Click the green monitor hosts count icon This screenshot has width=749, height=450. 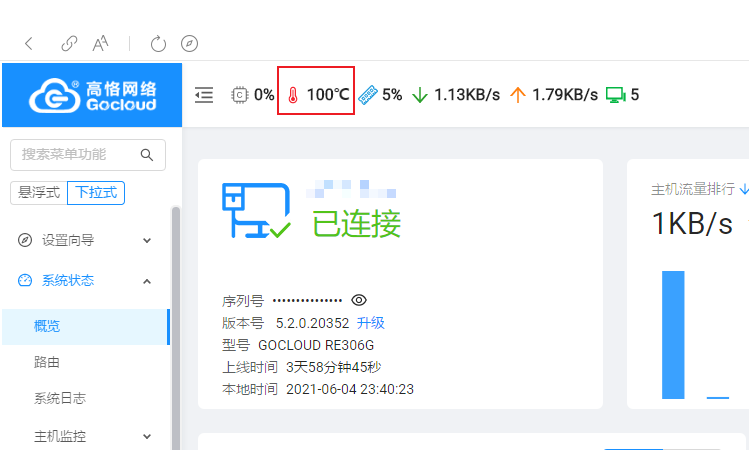616,95
